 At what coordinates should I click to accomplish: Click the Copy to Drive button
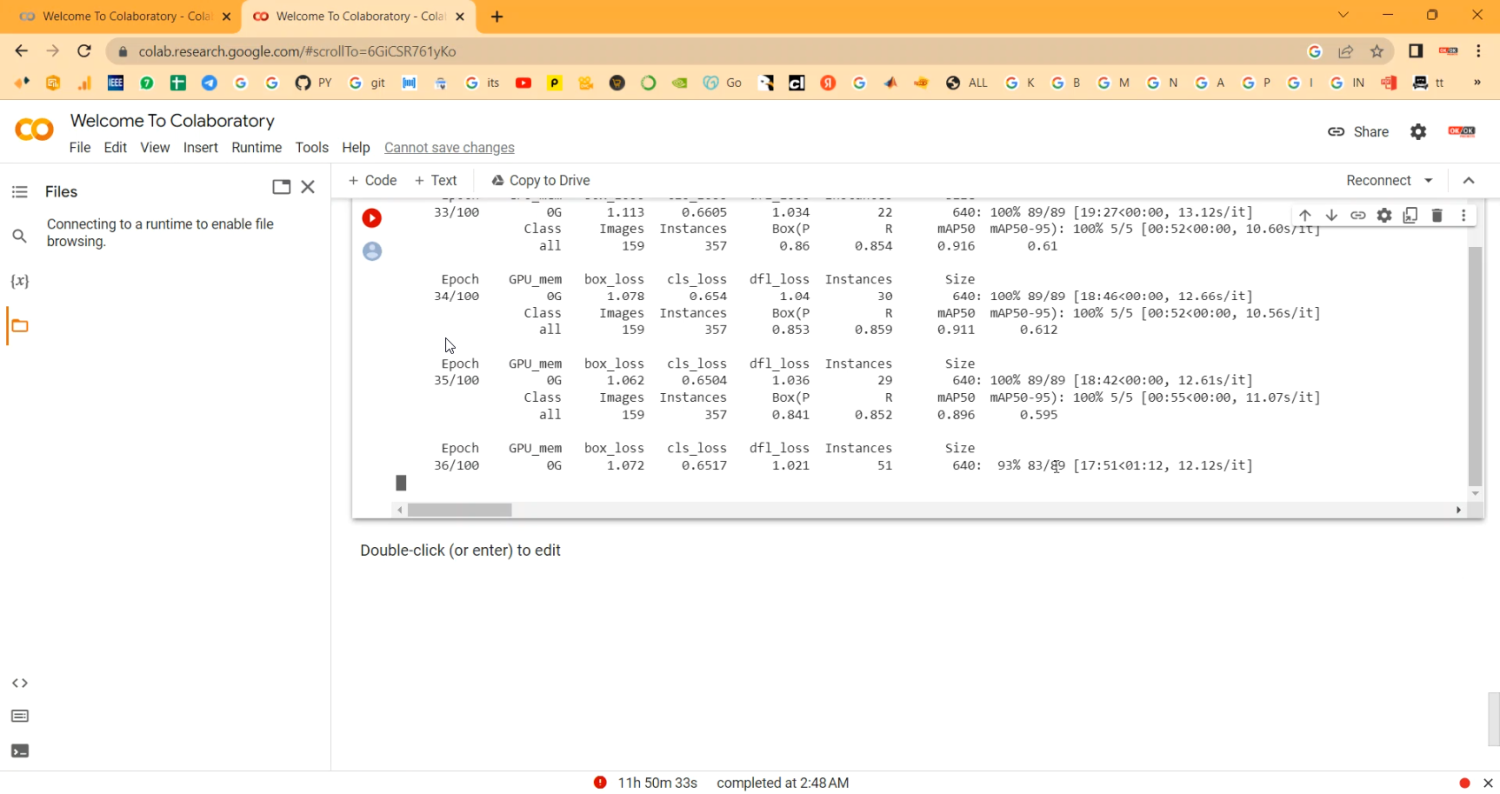point(541,181)
